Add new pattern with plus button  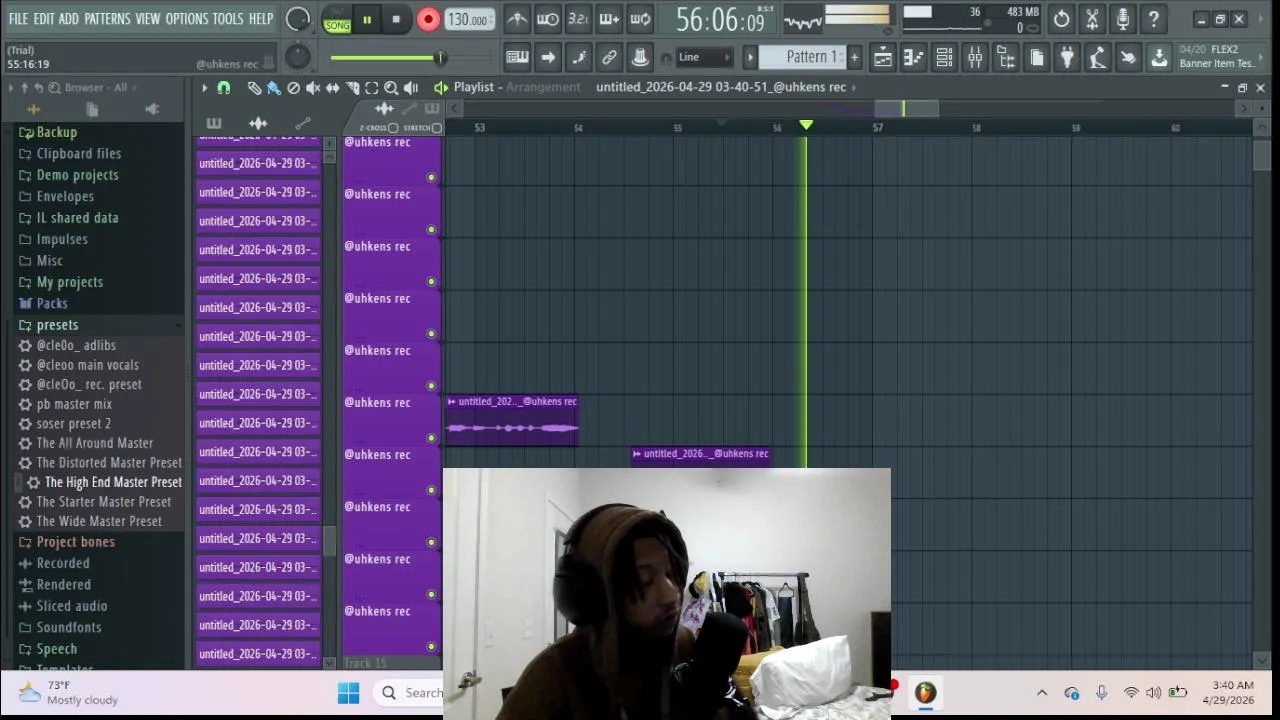point(854,57)
